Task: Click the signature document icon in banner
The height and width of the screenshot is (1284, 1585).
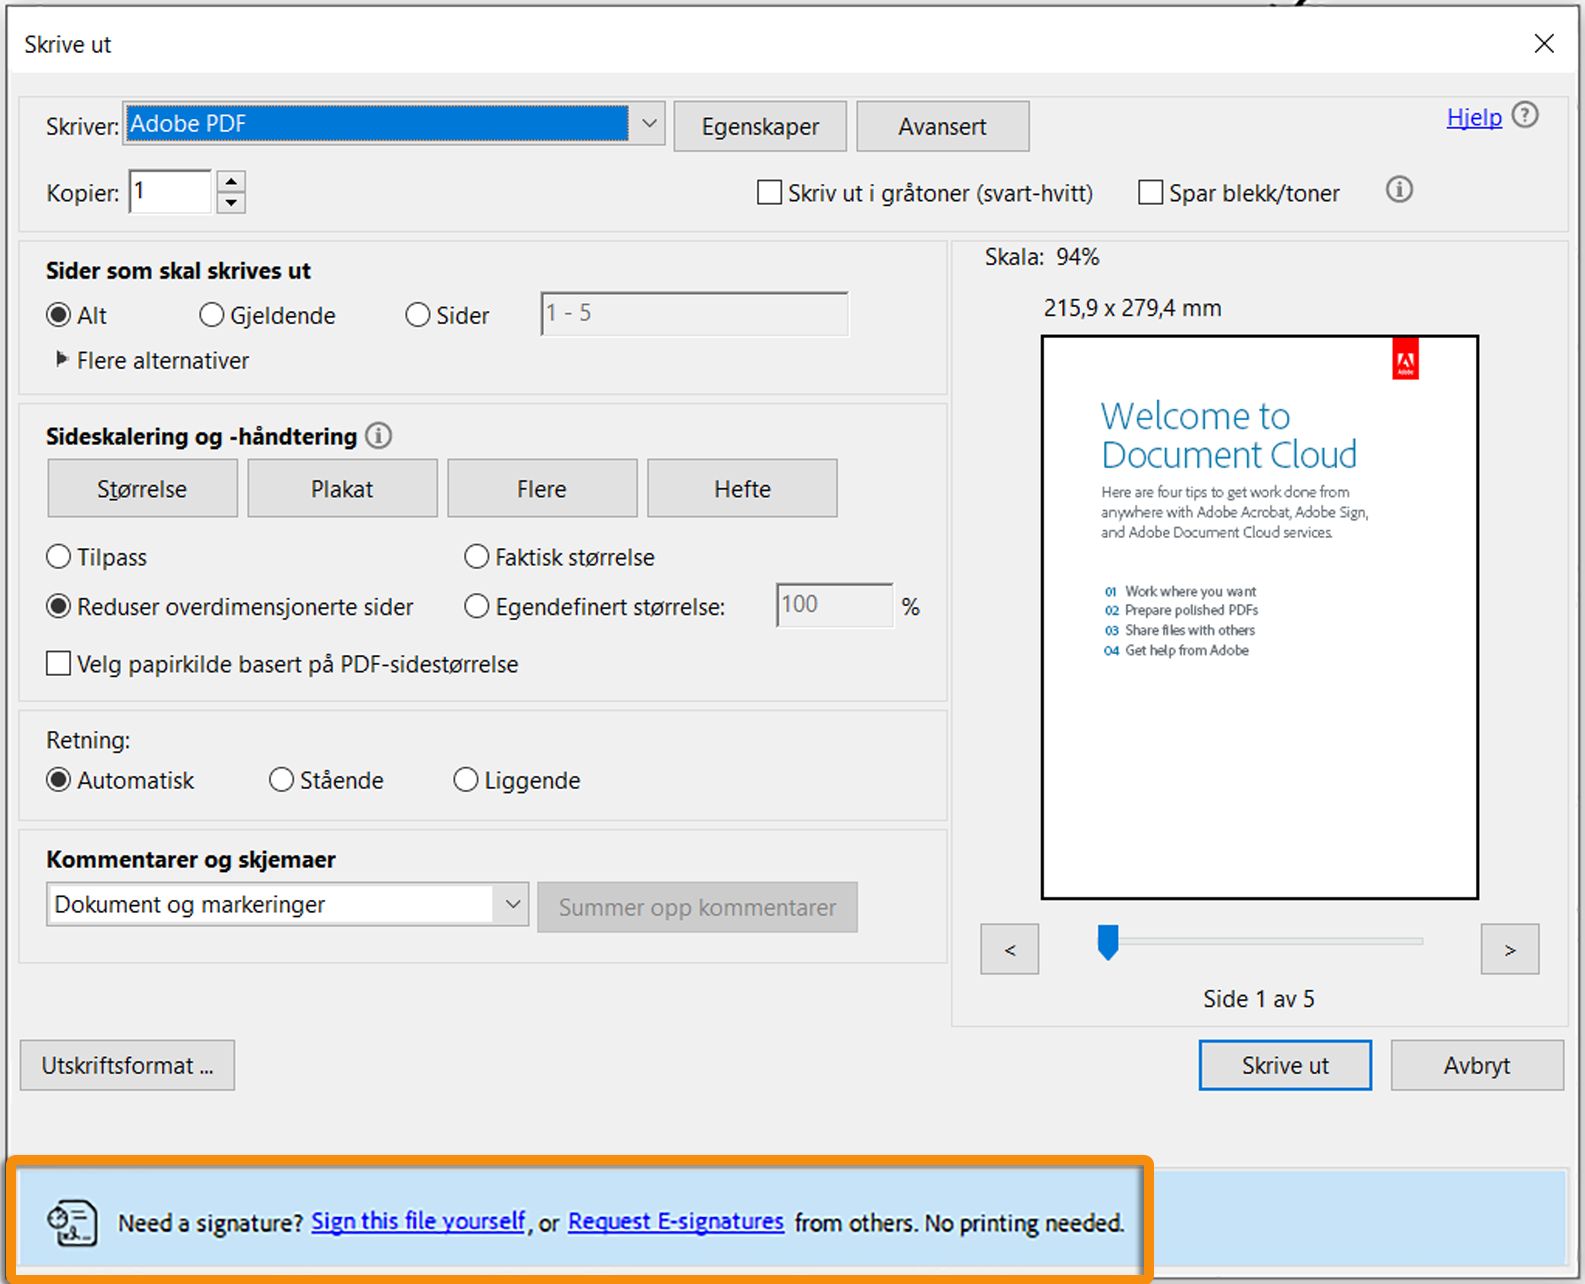Action: [x=72, y=1223]
